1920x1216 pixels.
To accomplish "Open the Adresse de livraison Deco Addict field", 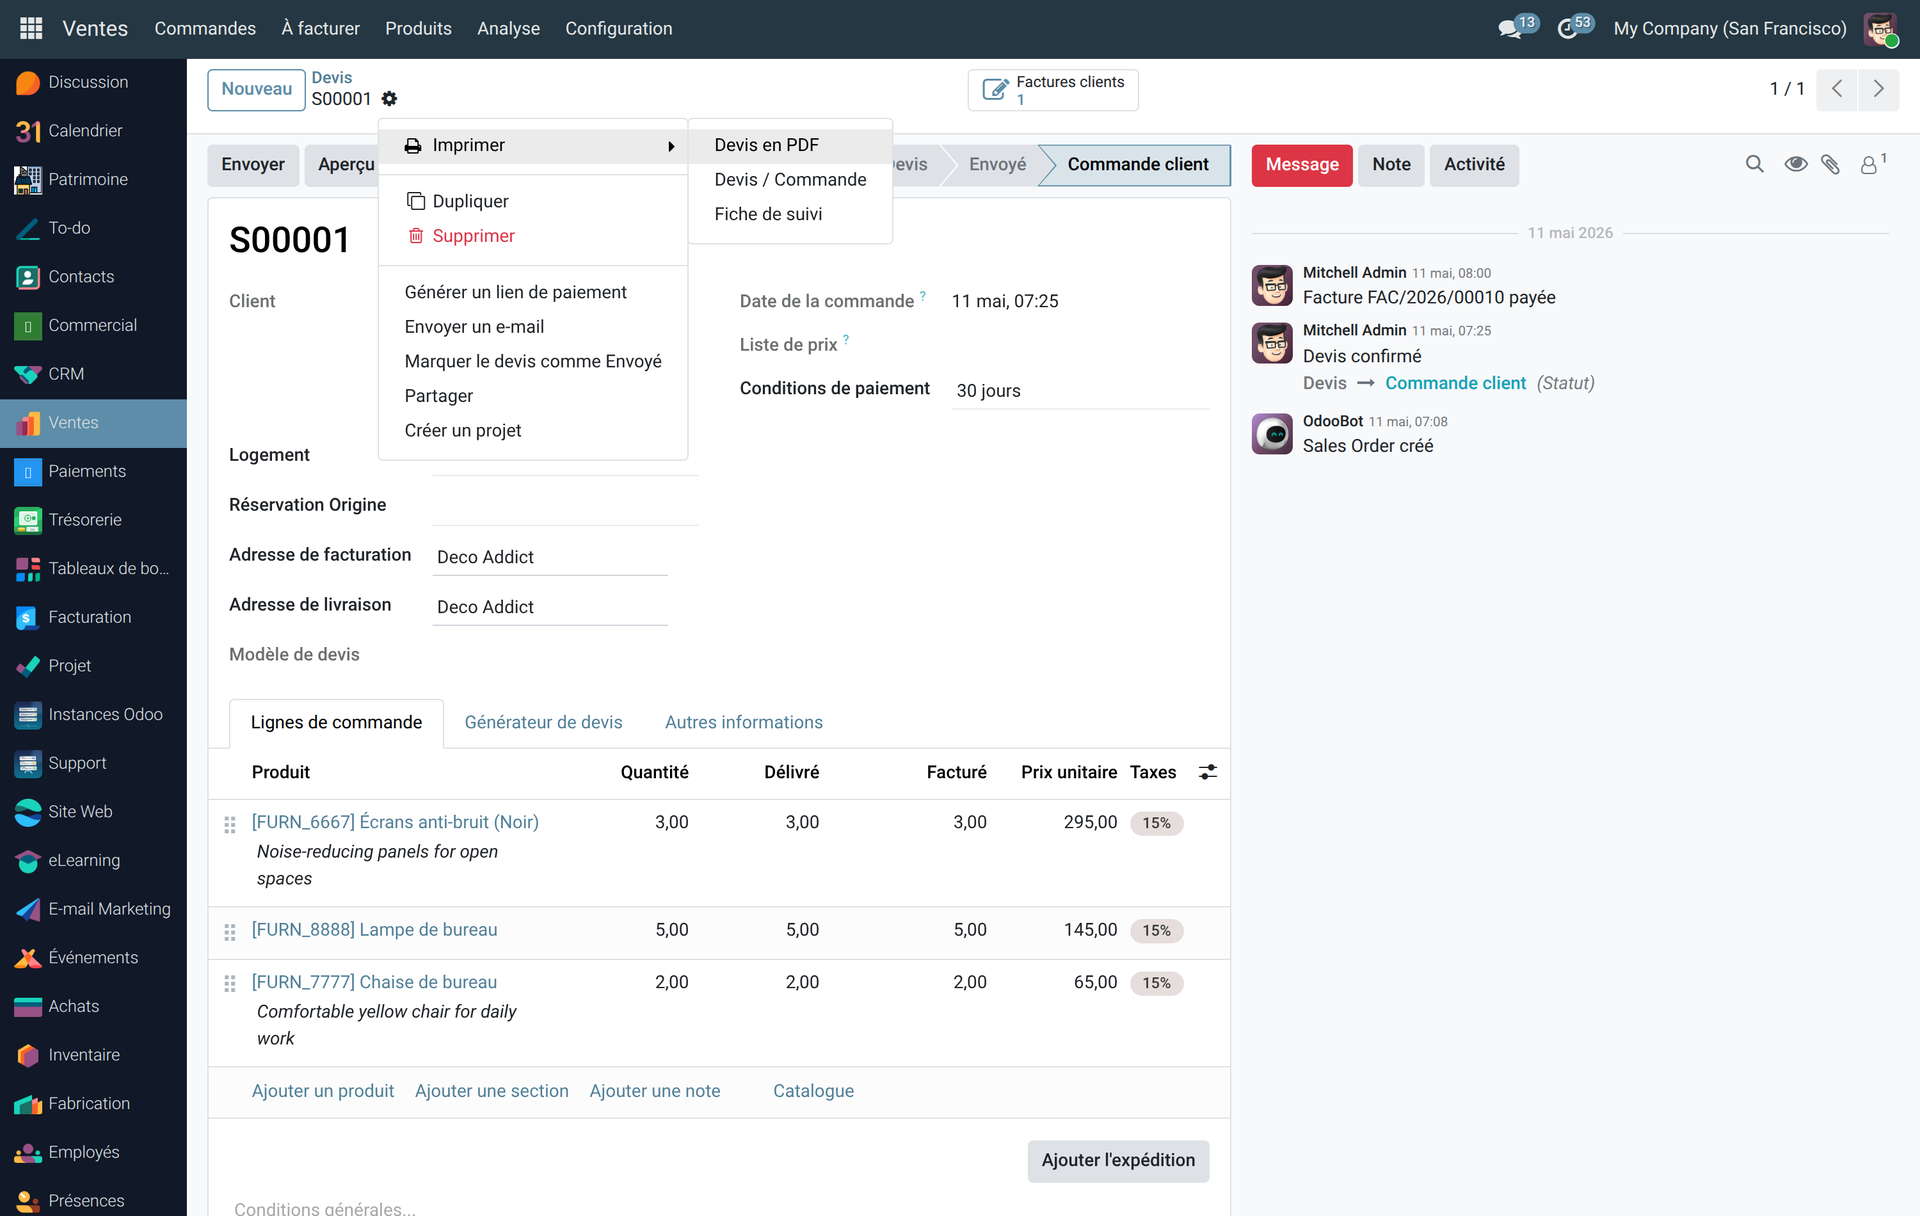I will point(550,607).
